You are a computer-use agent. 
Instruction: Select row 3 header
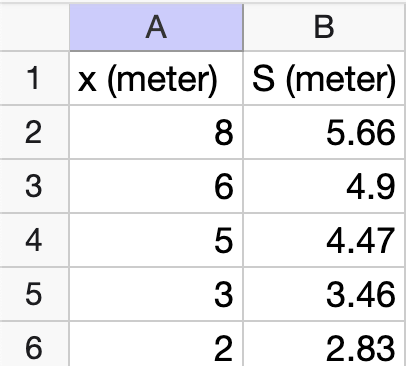34,186
